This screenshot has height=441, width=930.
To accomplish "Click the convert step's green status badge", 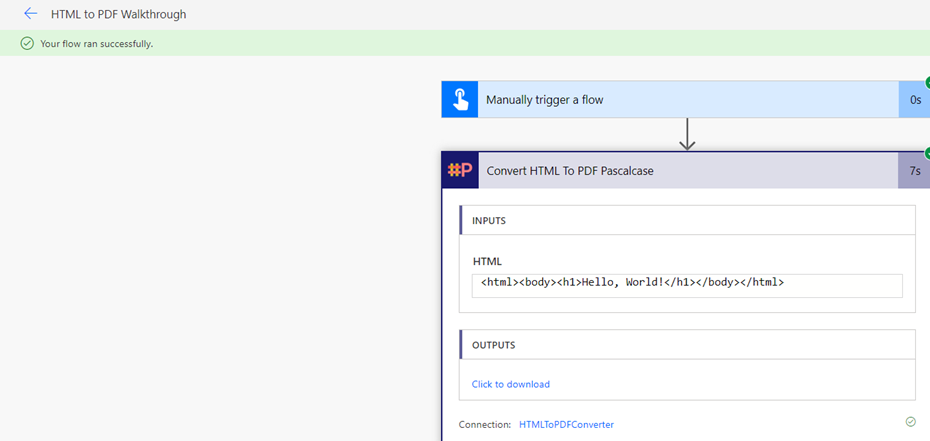I will coord(927,154).
